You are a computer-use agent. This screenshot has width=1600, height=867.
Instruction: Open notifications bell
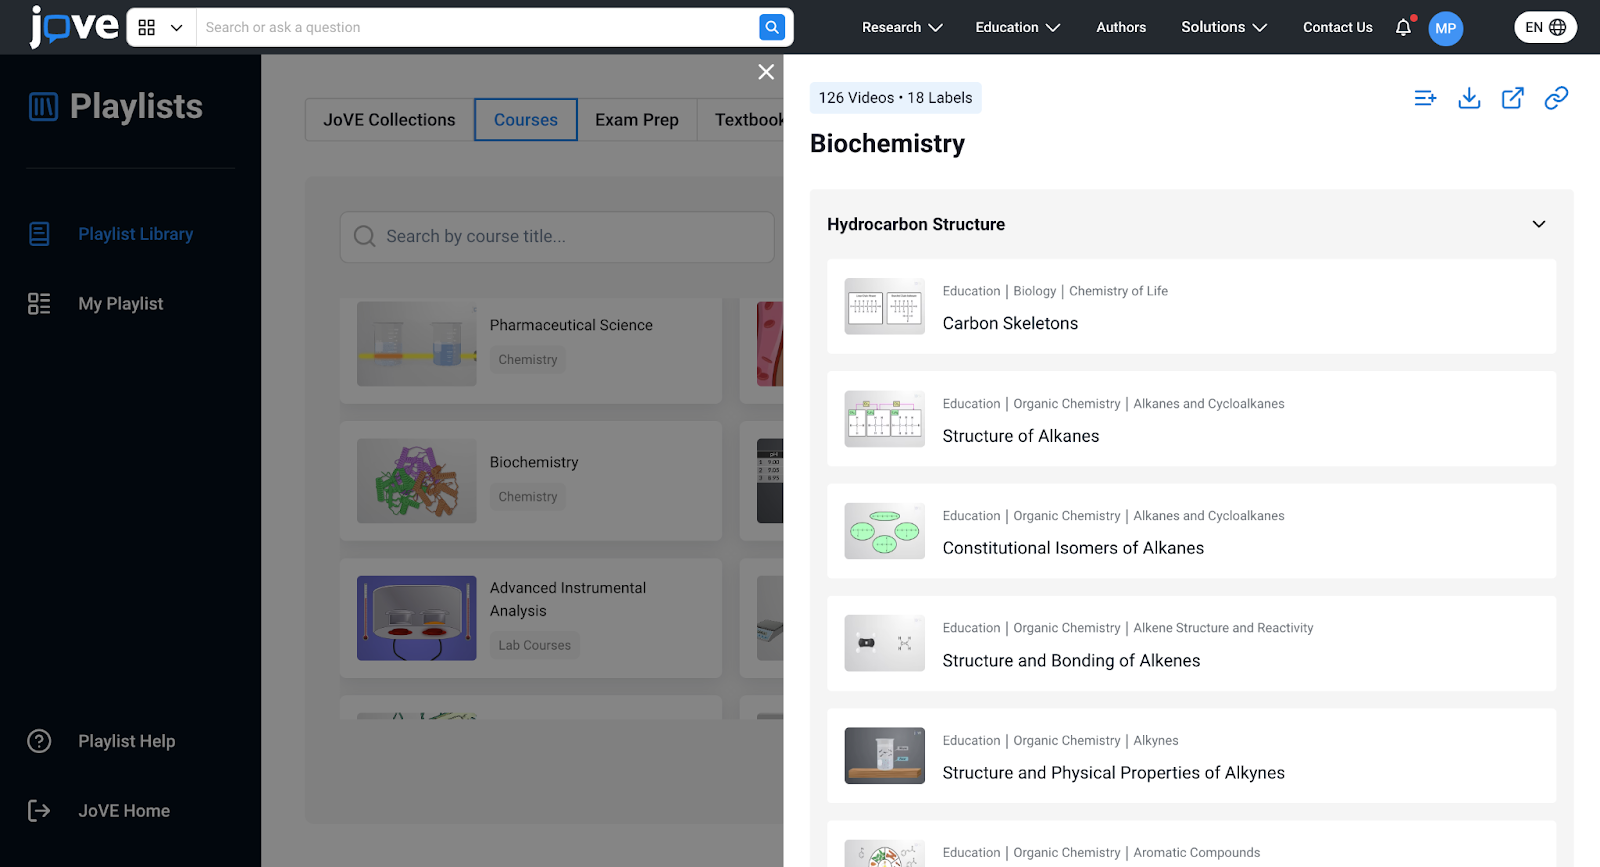(x=1403, y=27)
